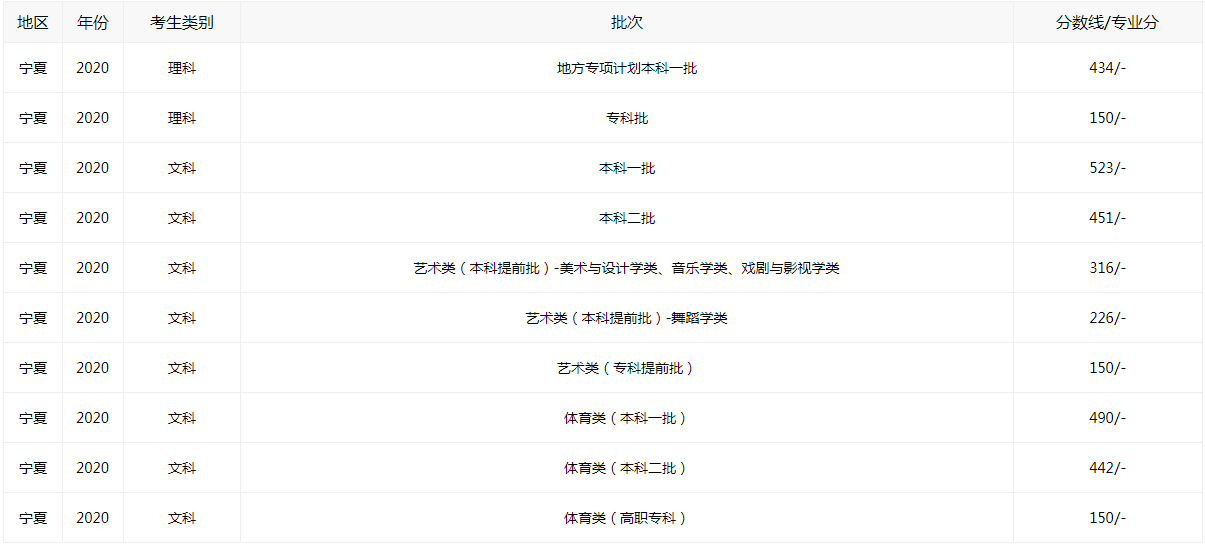
Task: Click the 年份 column header
Action: pos(92,23)
